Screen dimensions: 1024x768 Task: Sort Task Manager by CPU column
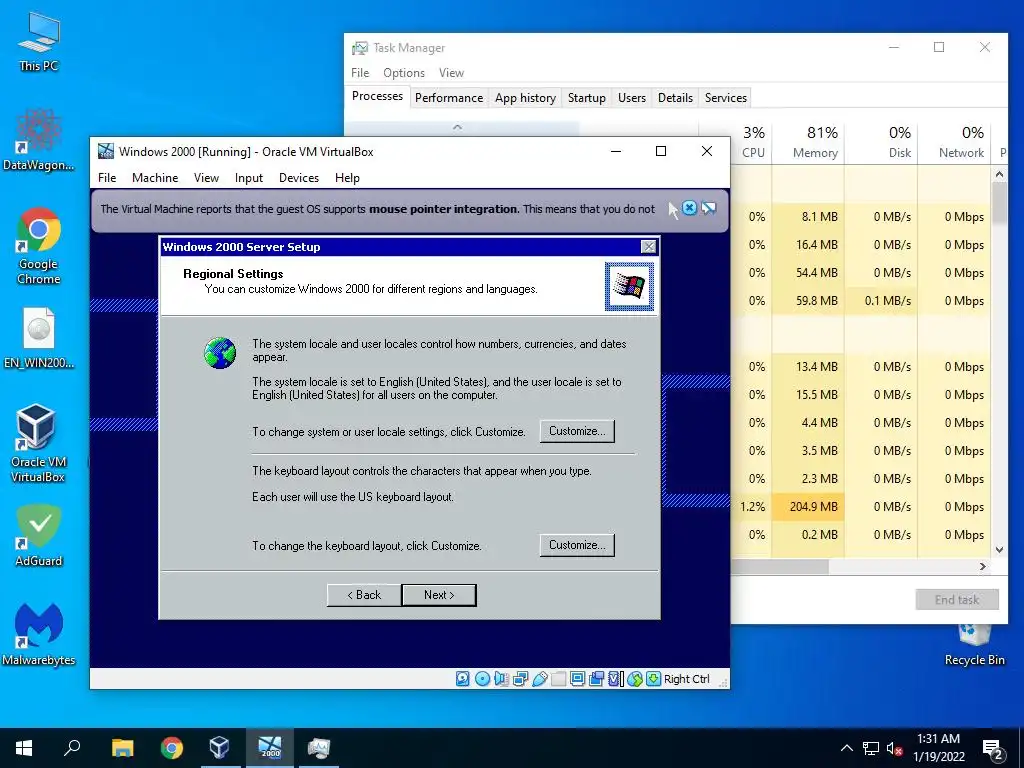[753, 142]
